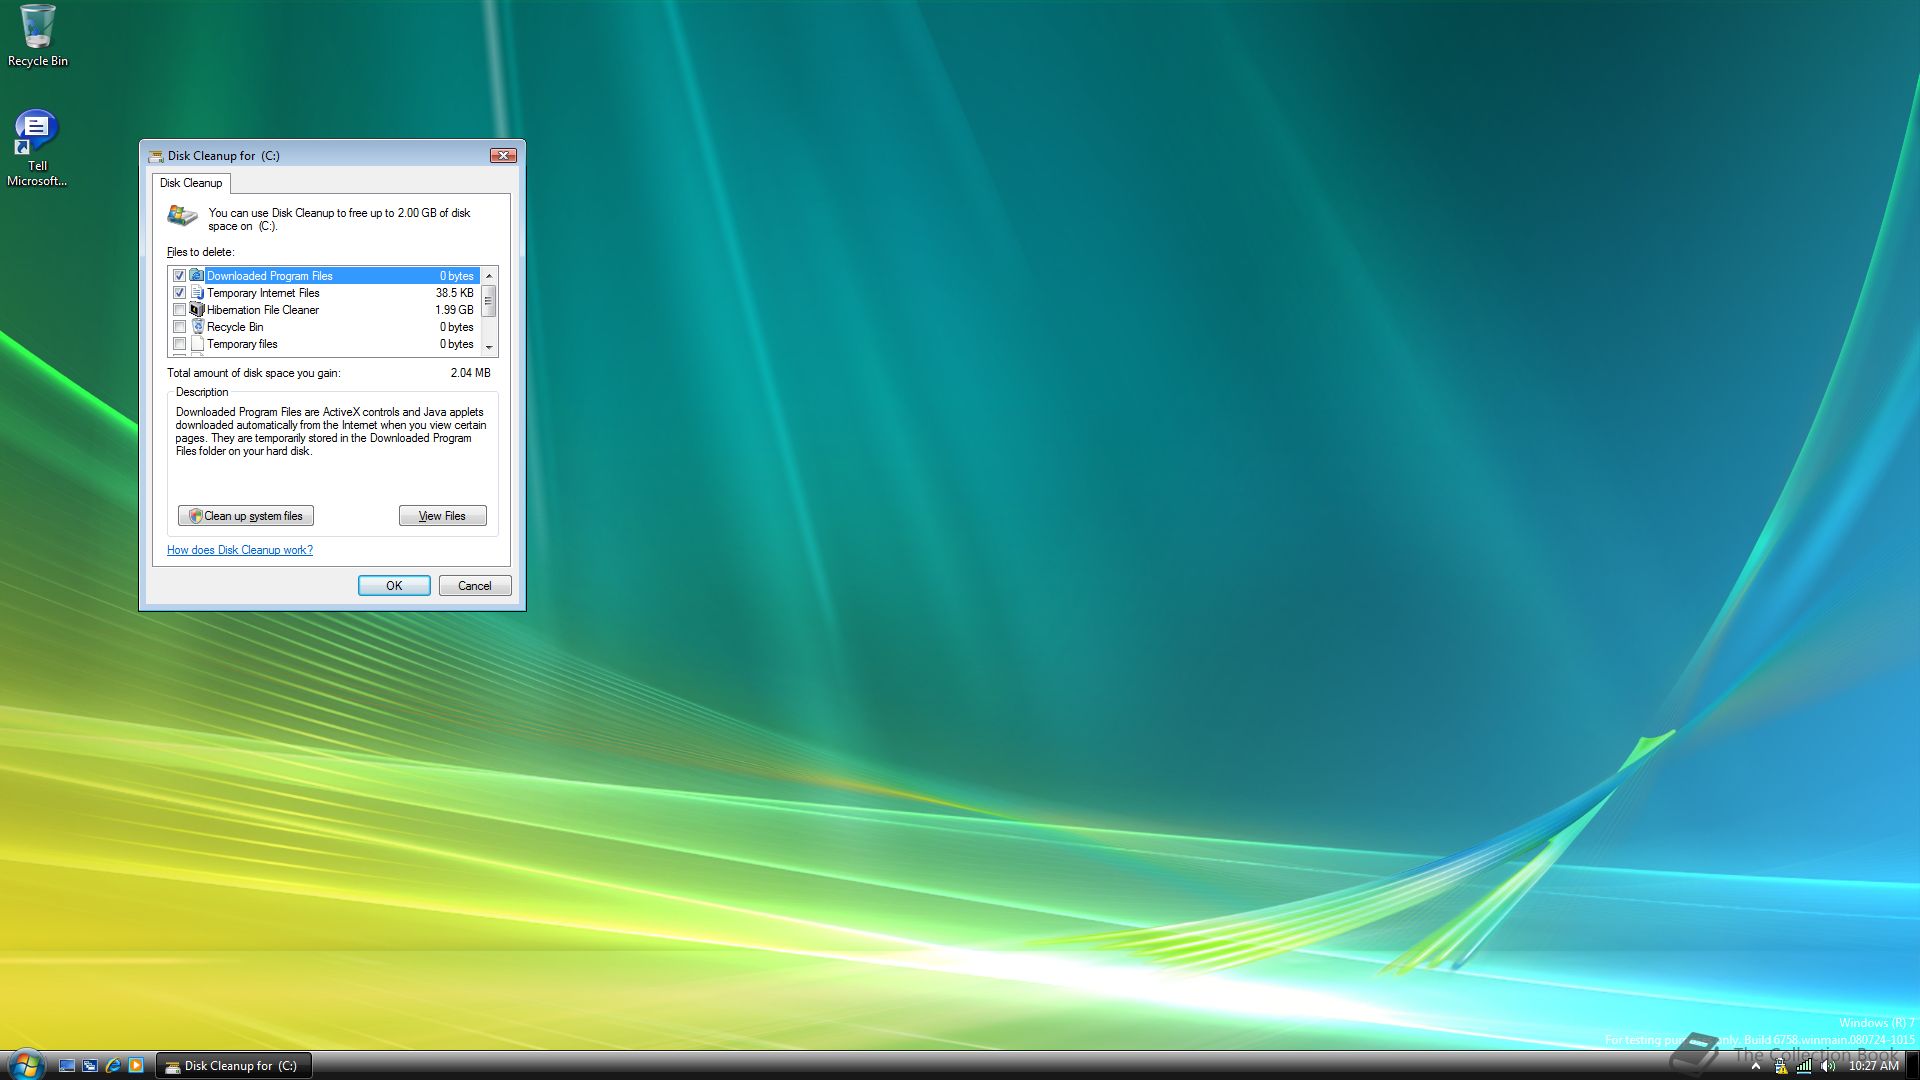Click the file list scroll-down arrow
This screenshot has height=1080, width=1920.
click(489, 347)
